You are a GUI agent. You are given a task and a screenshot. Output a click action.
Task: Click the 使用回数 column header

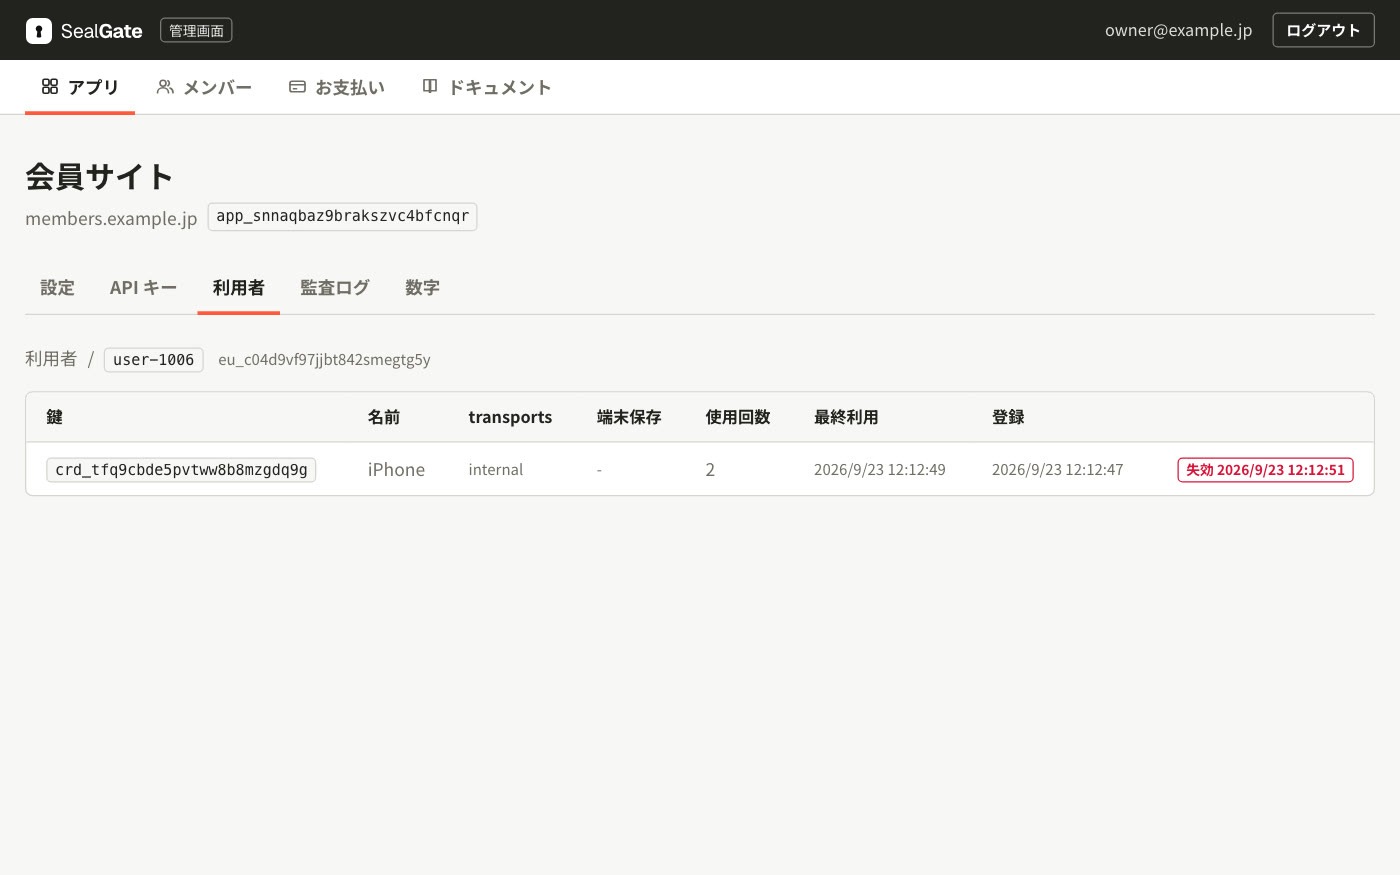tap(738, 417)
